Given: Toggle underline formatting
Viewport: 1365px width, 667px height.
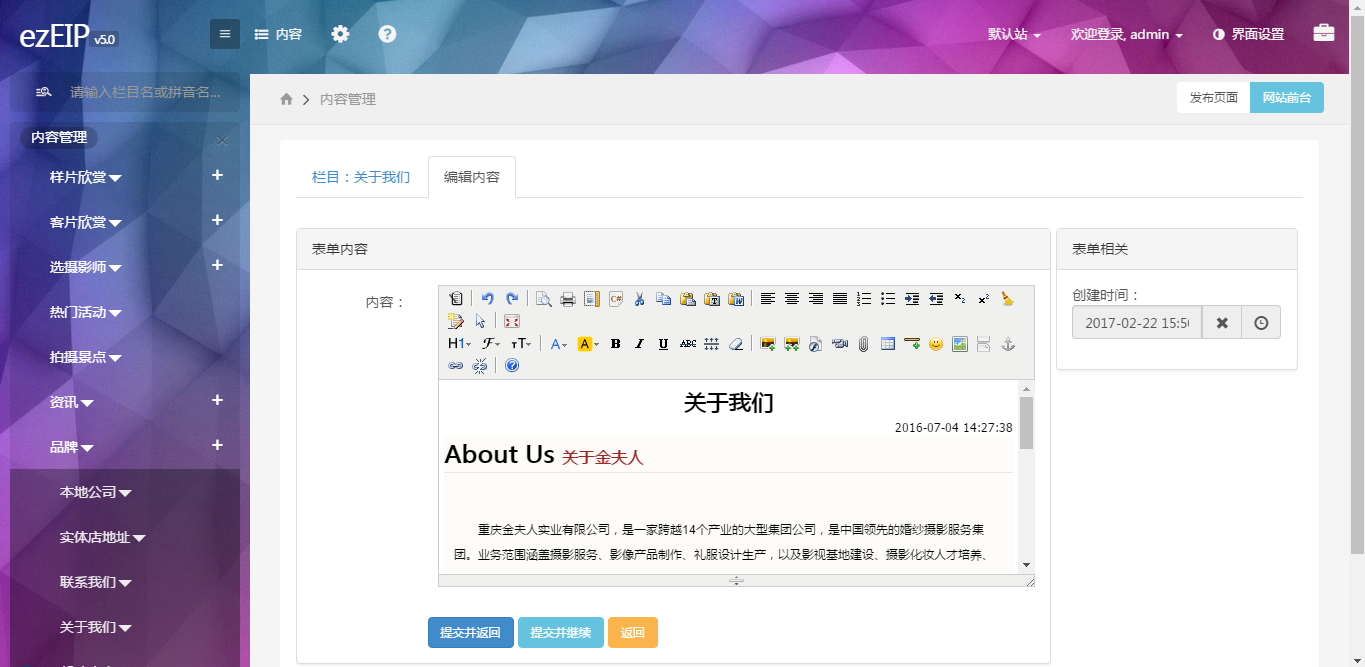Looking at the screenshot, I should [663, 343].
